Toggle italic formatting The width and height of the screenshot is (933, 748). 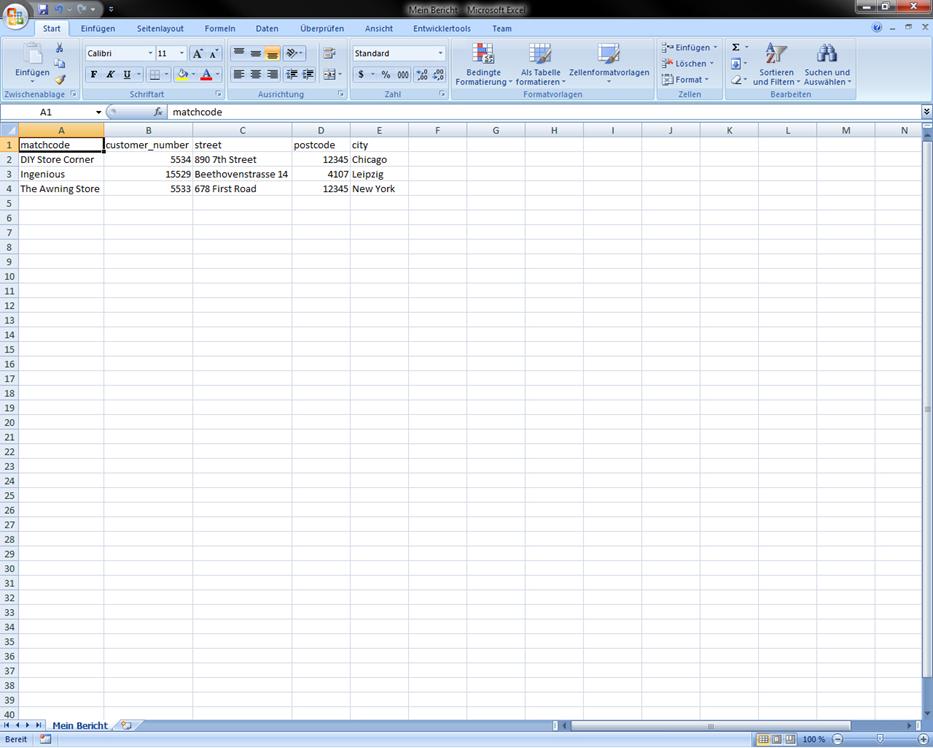coord(110,75)
